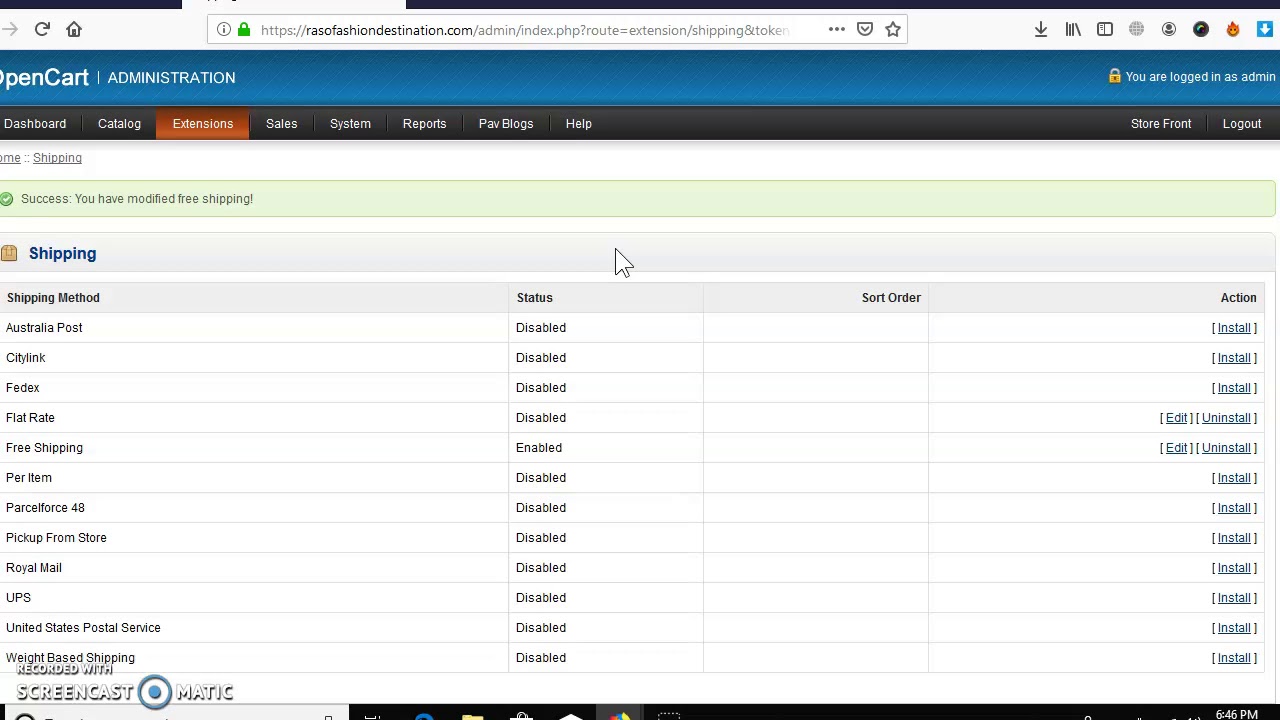Bookmark this page with the star icon
This screenshot has width=1280, height=720.
[893, 30]
